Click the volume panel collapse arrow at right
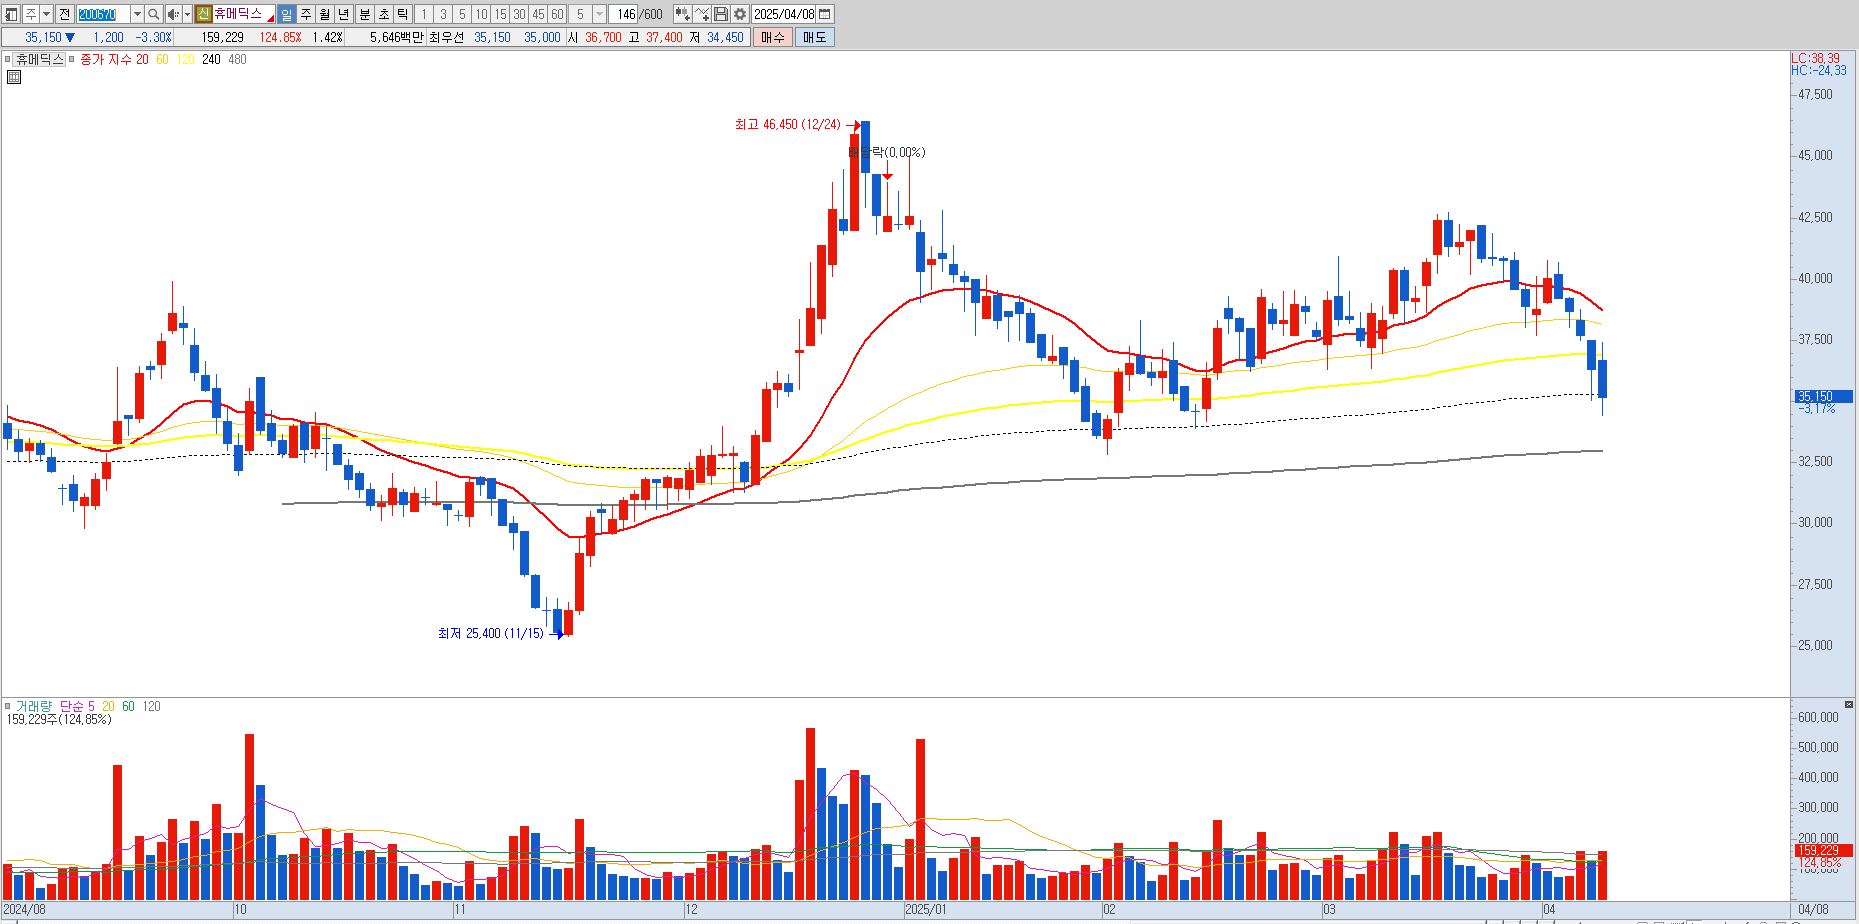The width and height of the screenshot is (1859, 924). [1848, 706]
